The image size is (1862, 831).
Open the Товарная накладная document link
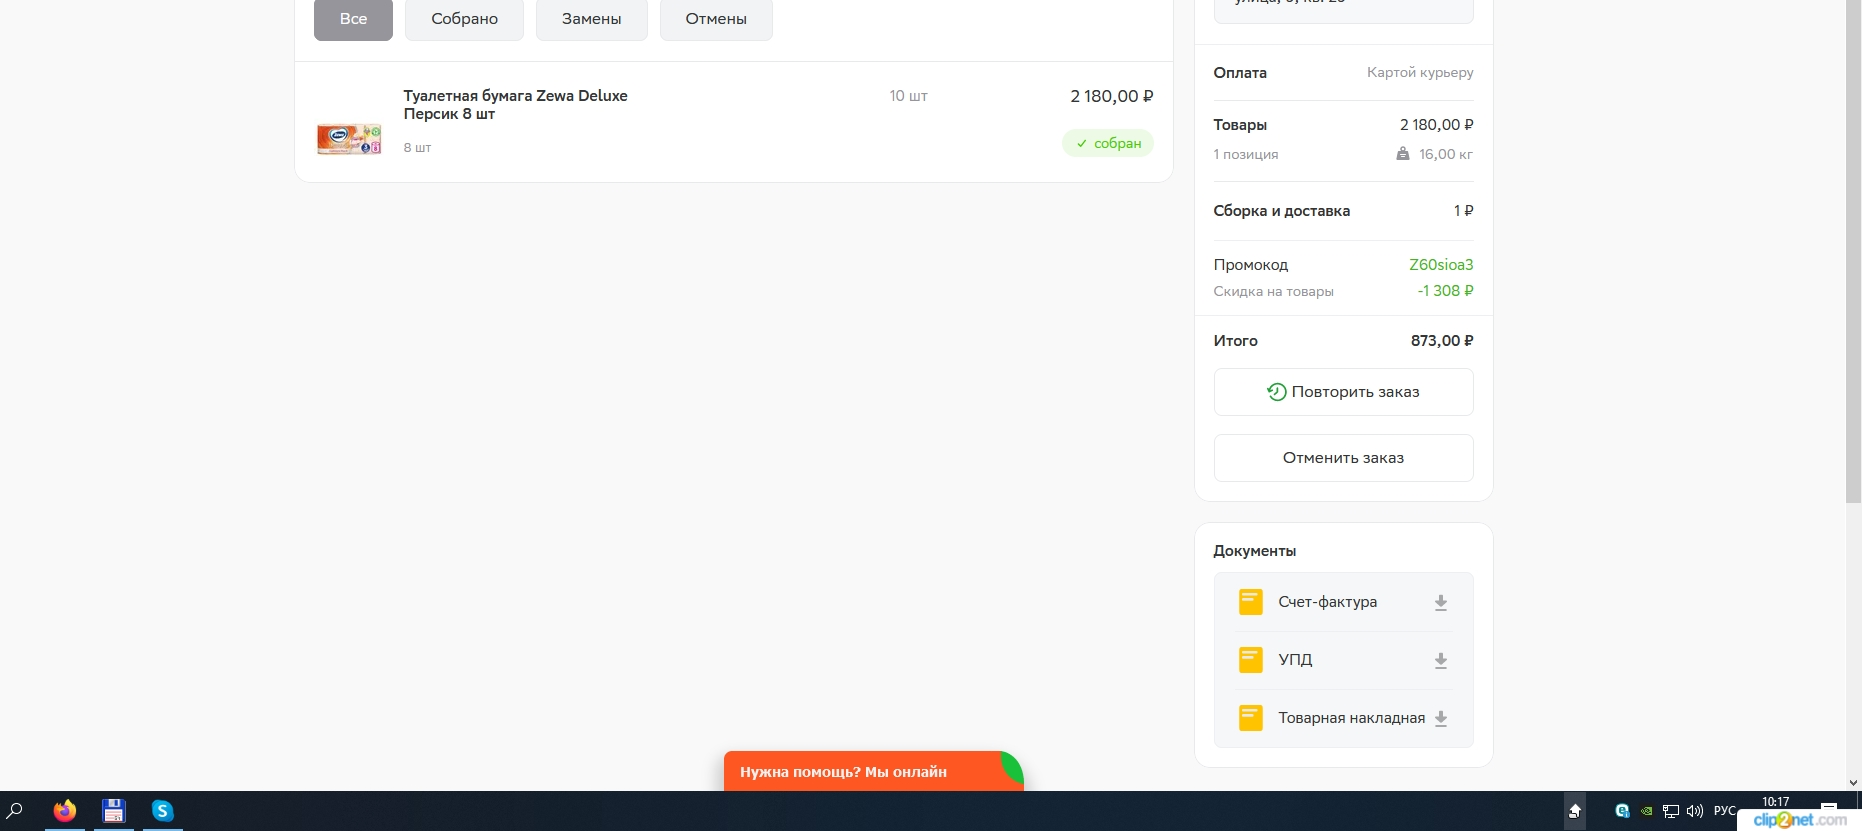(1351, 718)
